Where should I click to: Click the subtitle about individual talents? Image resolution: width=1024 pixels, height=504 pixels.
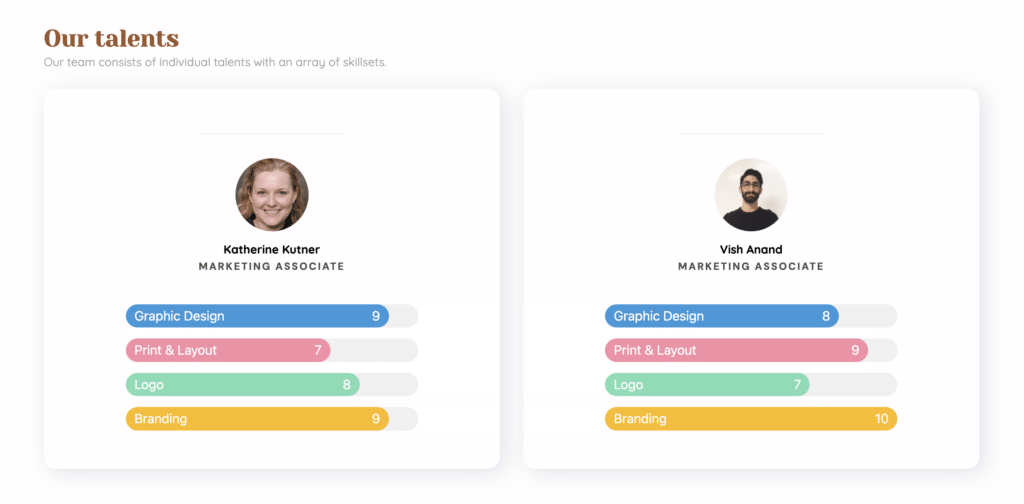215,63
